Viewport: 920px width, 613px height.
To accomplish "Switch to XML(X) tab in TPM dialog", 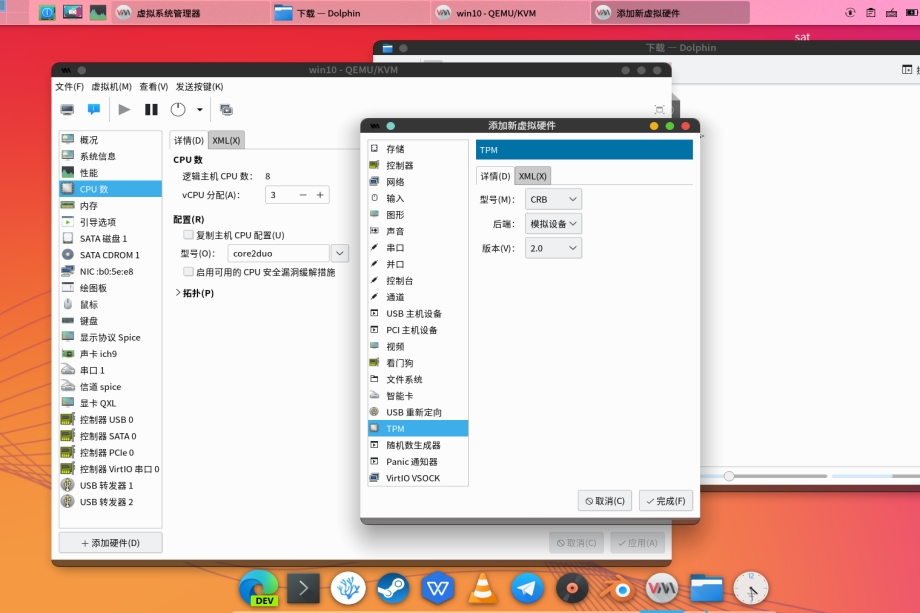I will tap(533, 176).
